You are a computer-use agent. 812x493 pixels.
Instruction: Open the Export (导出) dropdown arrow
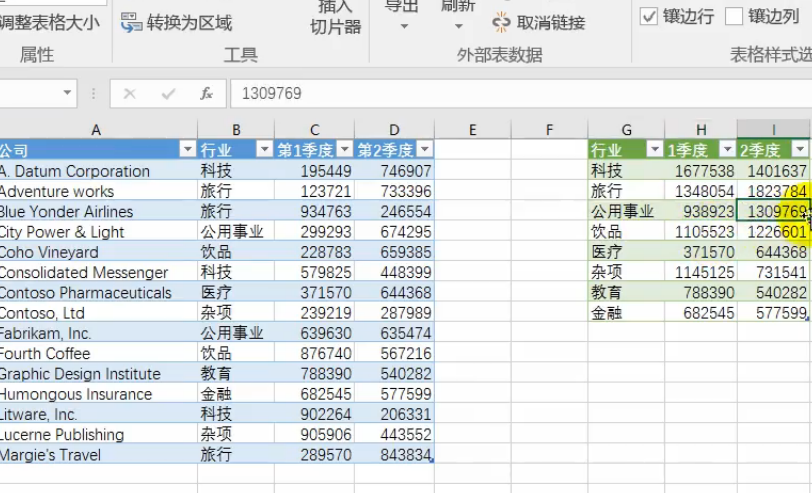[x=404, y=26]
